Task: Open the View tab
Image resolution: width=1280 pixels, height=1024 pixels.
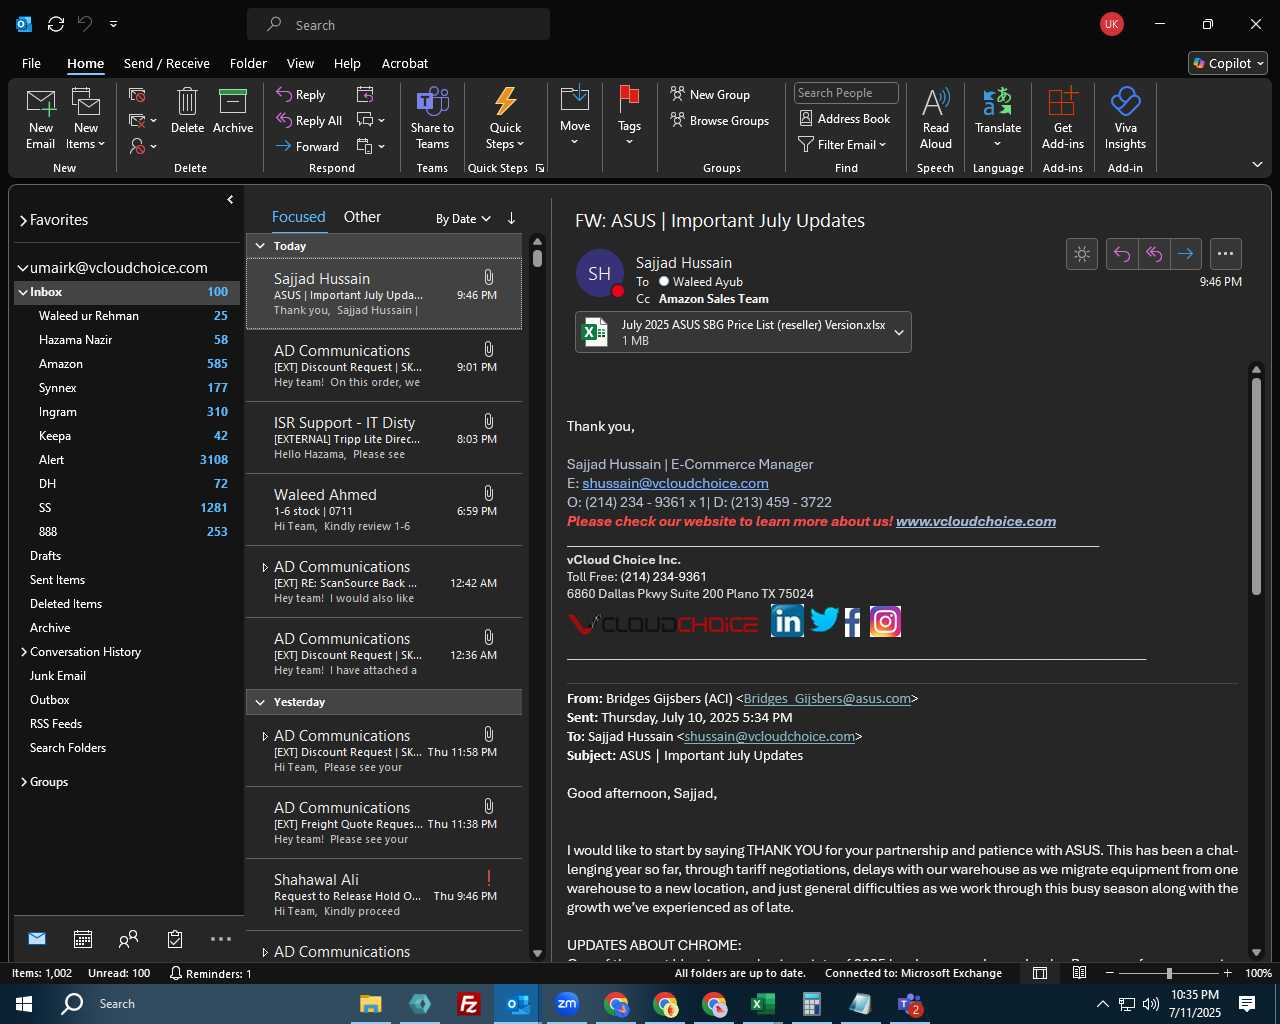Action: (300, 63)
